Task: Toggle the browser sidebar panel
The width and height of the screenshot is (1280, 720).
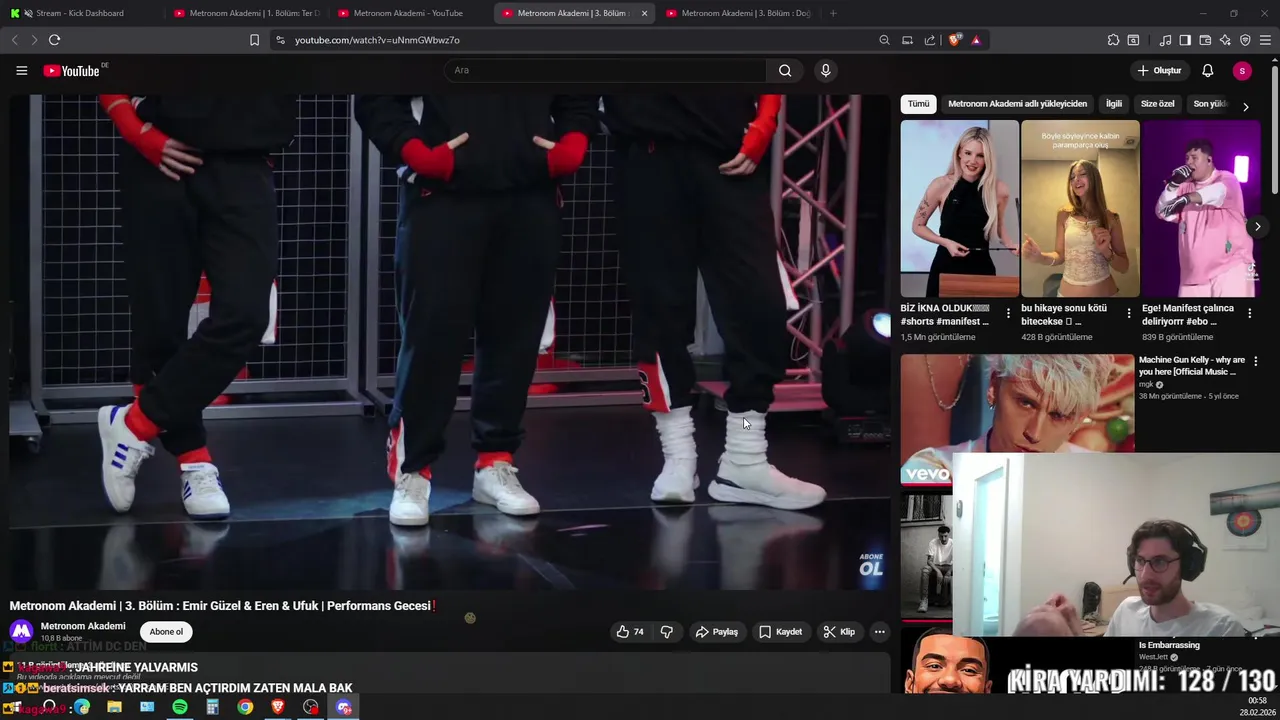Action: tap(1185, 40)
